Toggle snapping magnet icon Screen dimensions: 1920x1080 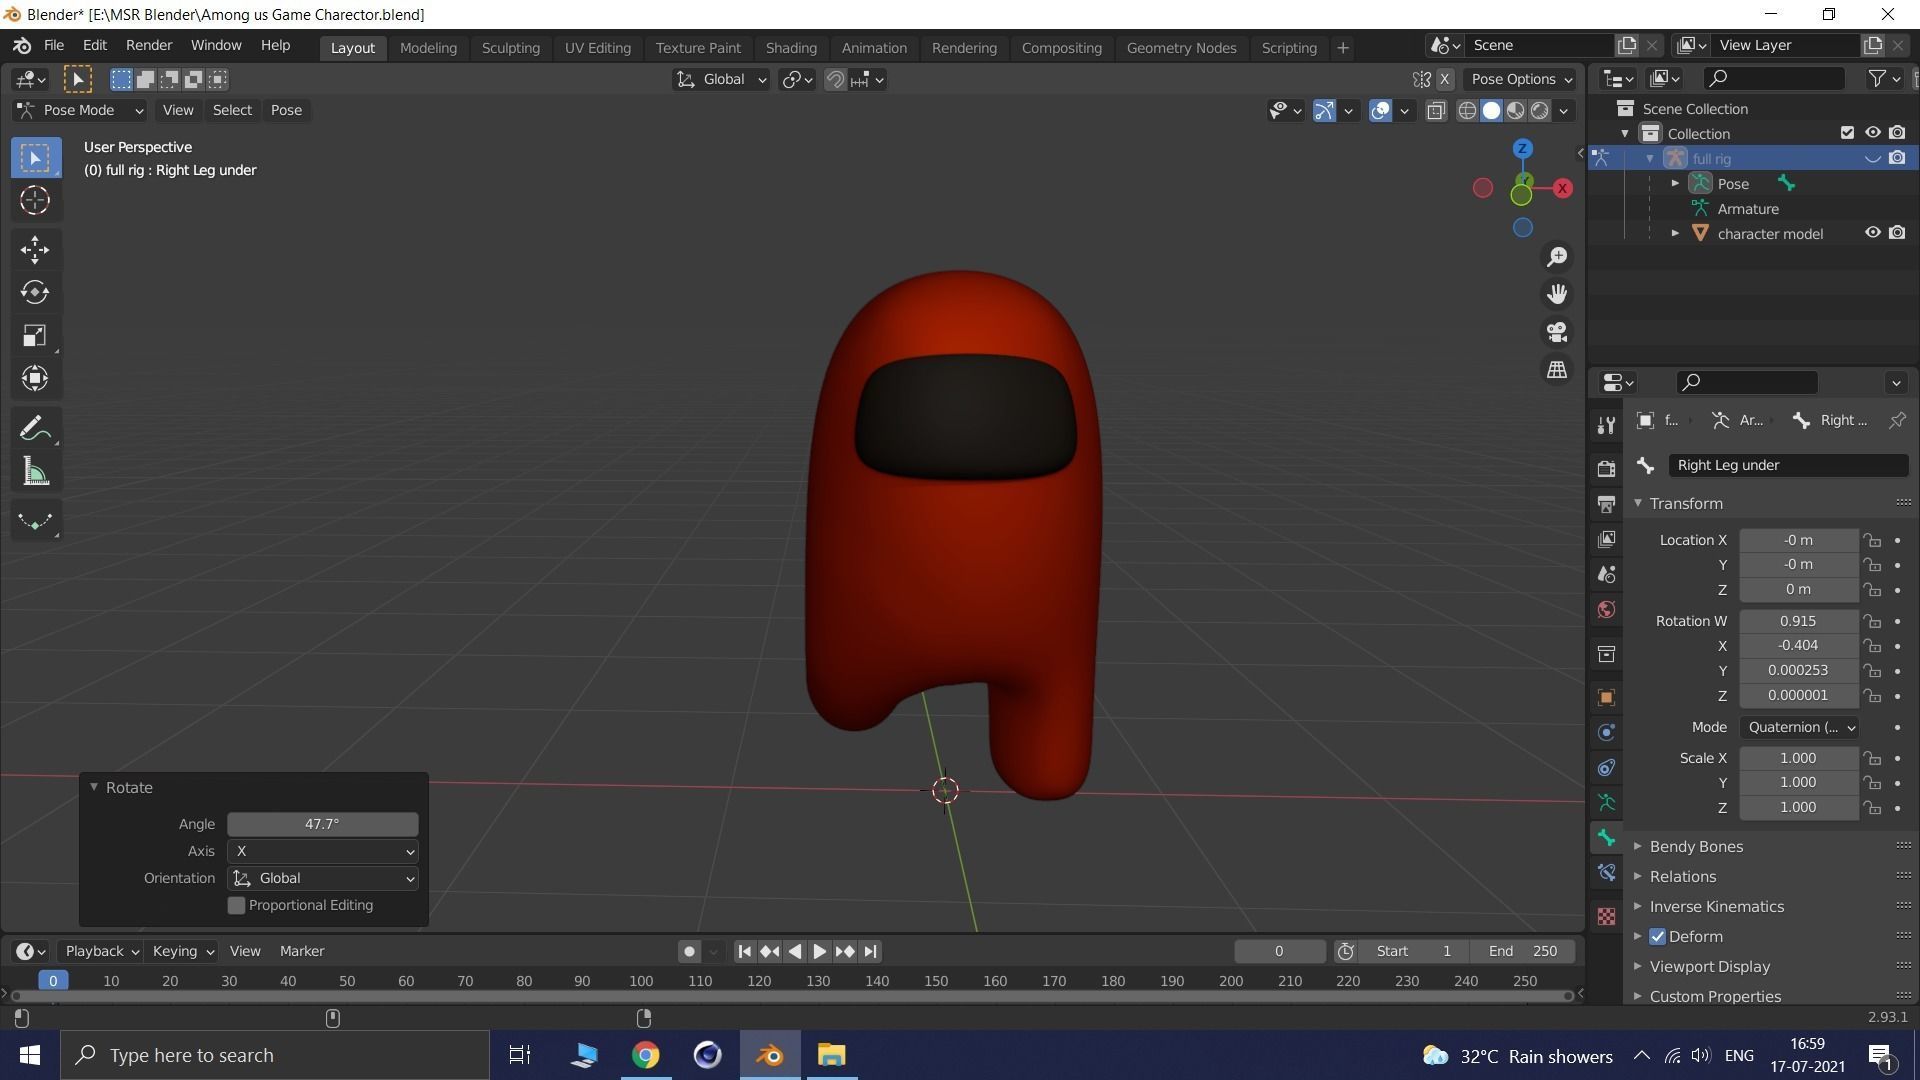[835, 80]
